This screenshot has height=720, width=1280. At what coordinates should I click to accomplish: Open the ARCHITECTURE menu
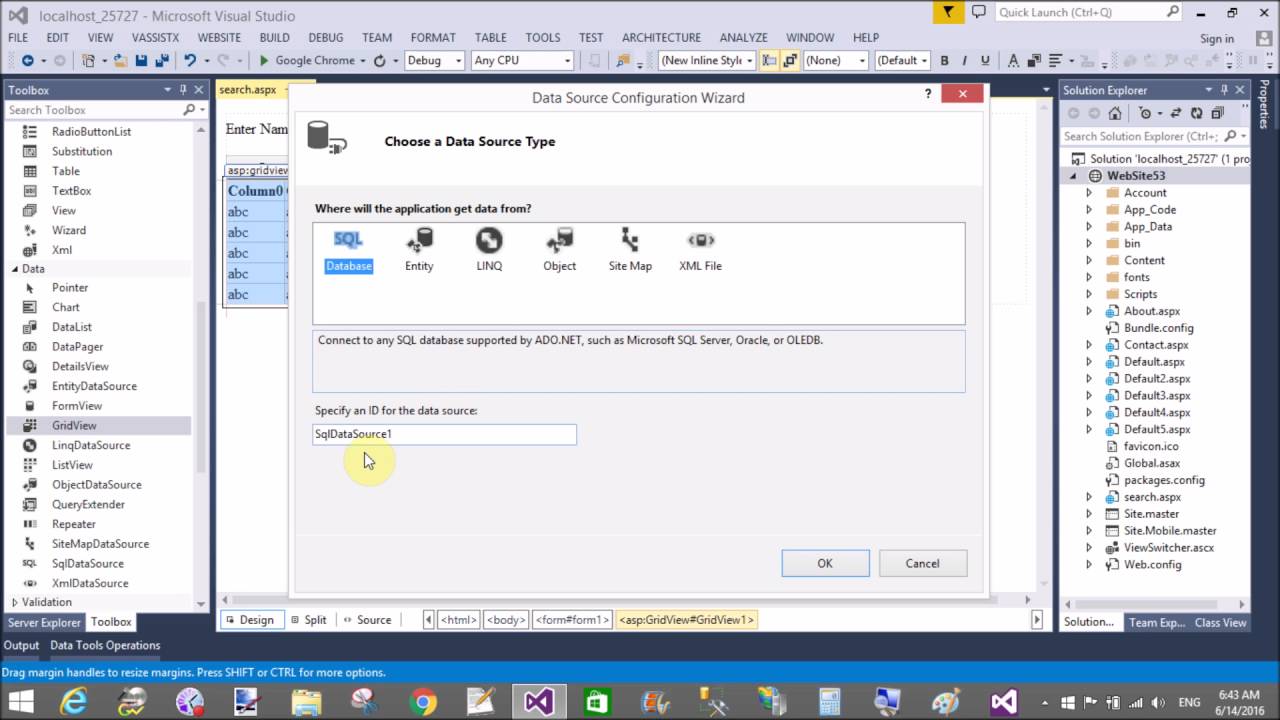pos(661,37)
